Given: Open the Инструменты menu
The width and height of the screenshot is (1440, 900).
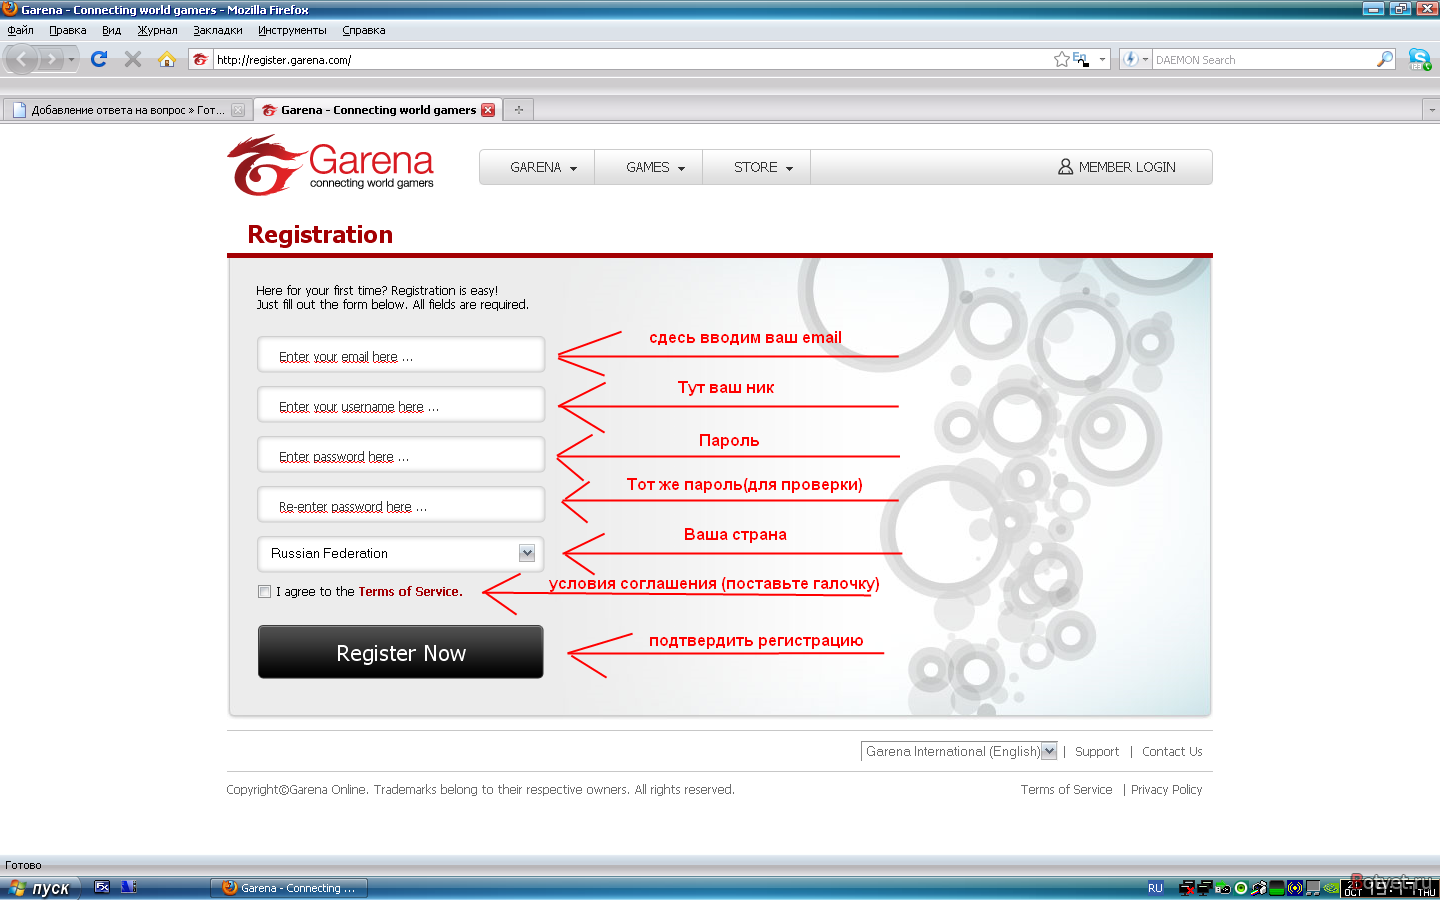Looking at the screenshot, I should pos(292,30).
